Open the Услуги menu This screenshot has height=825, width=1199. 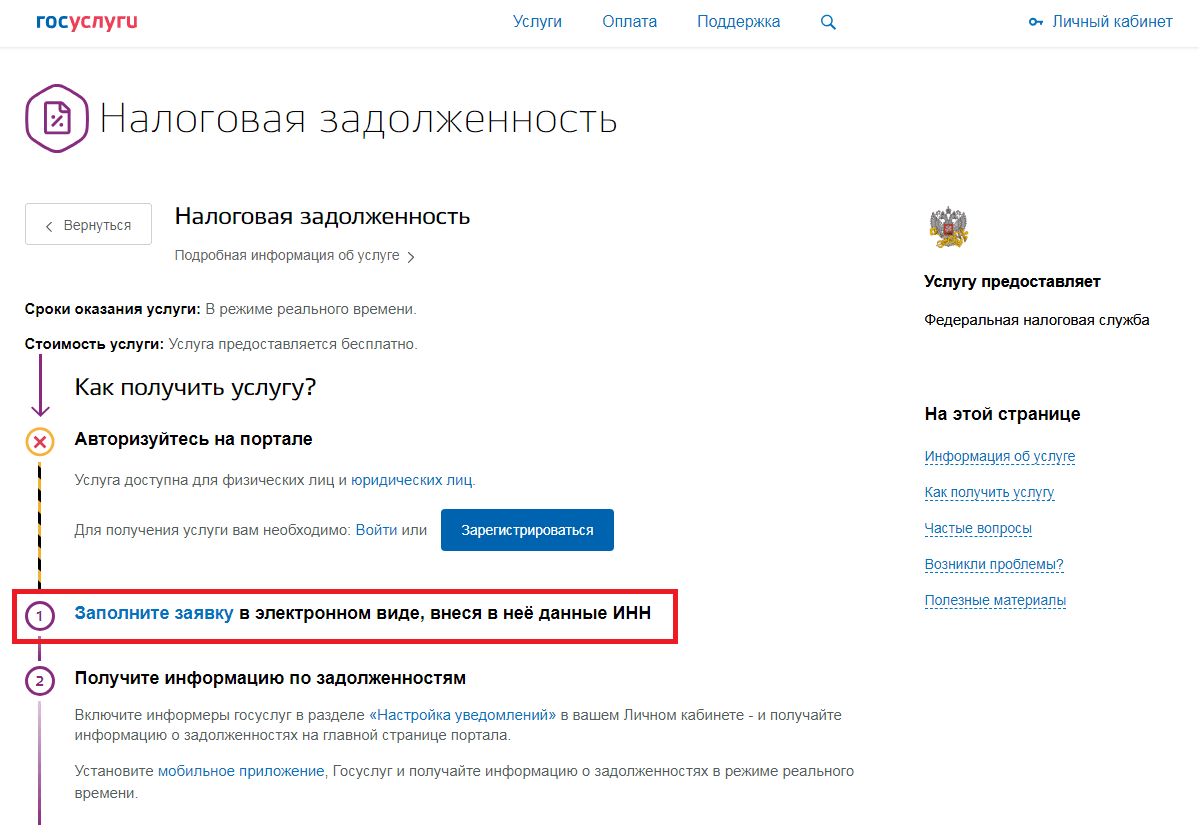(537, 22)
